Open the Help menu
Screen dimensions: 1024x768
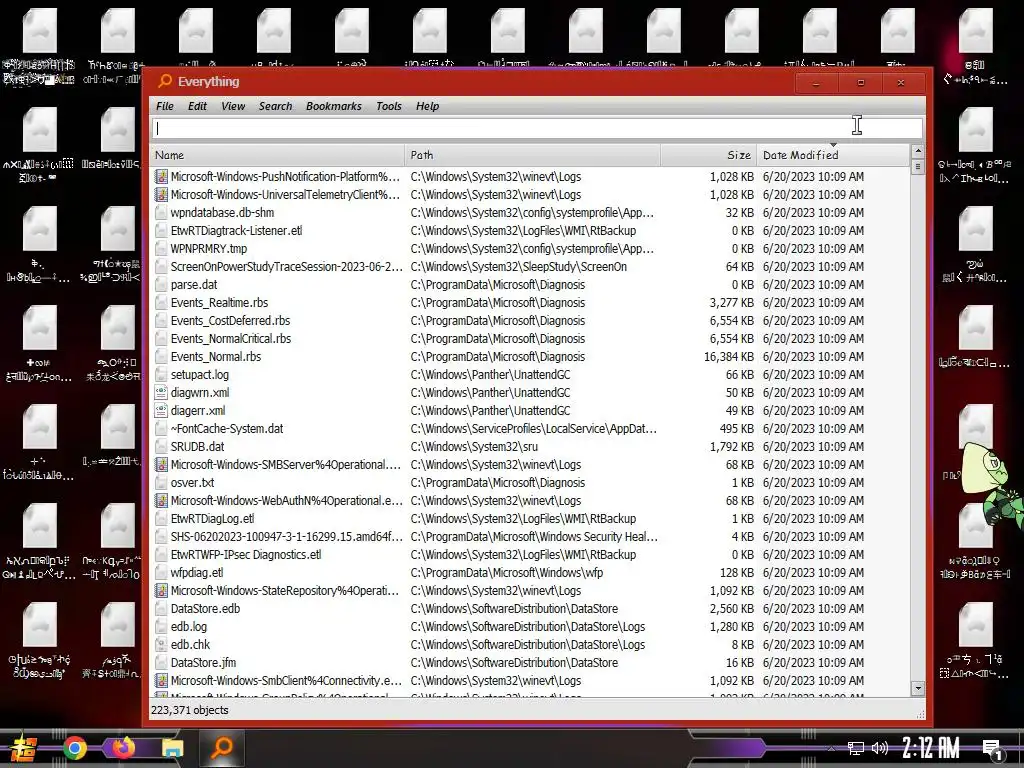[427, 106]
